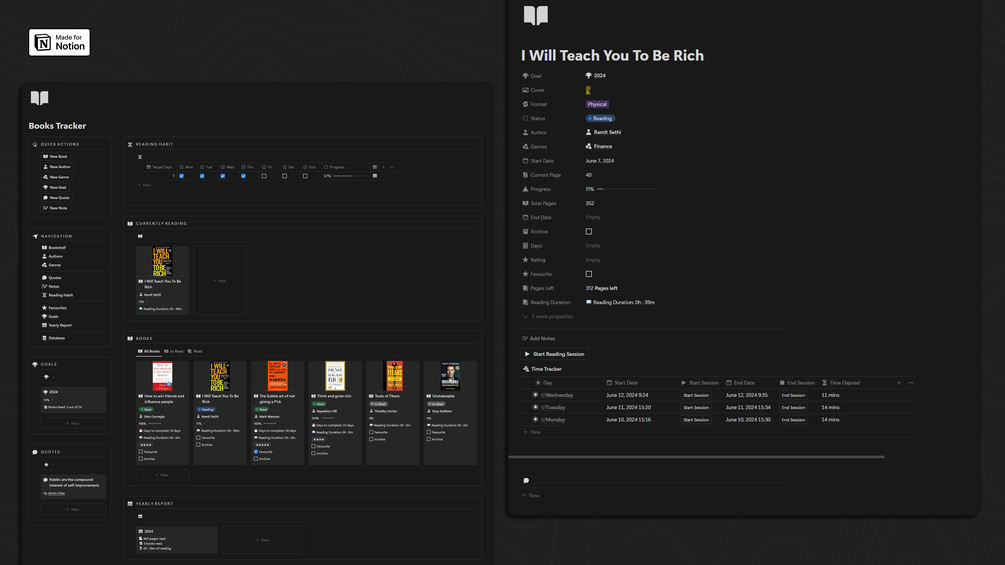This screenshot has width=1005, height=565.
Task: Click the horizontal scrollbar below Time Tracker
Action: 696,457
